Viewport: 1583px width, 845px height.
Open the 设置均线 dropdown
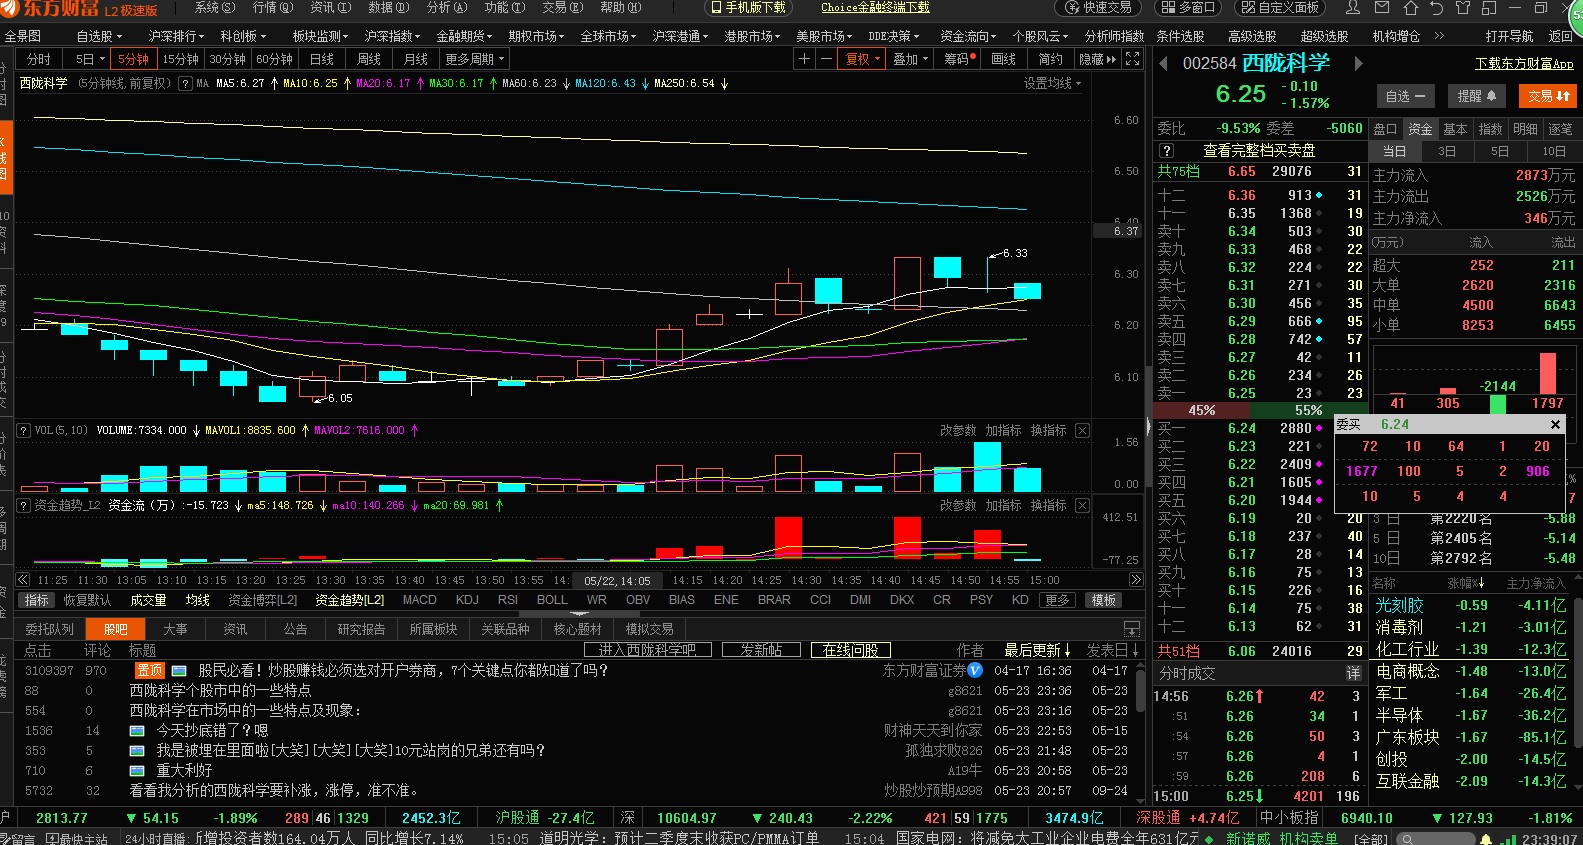(1052, 84)
